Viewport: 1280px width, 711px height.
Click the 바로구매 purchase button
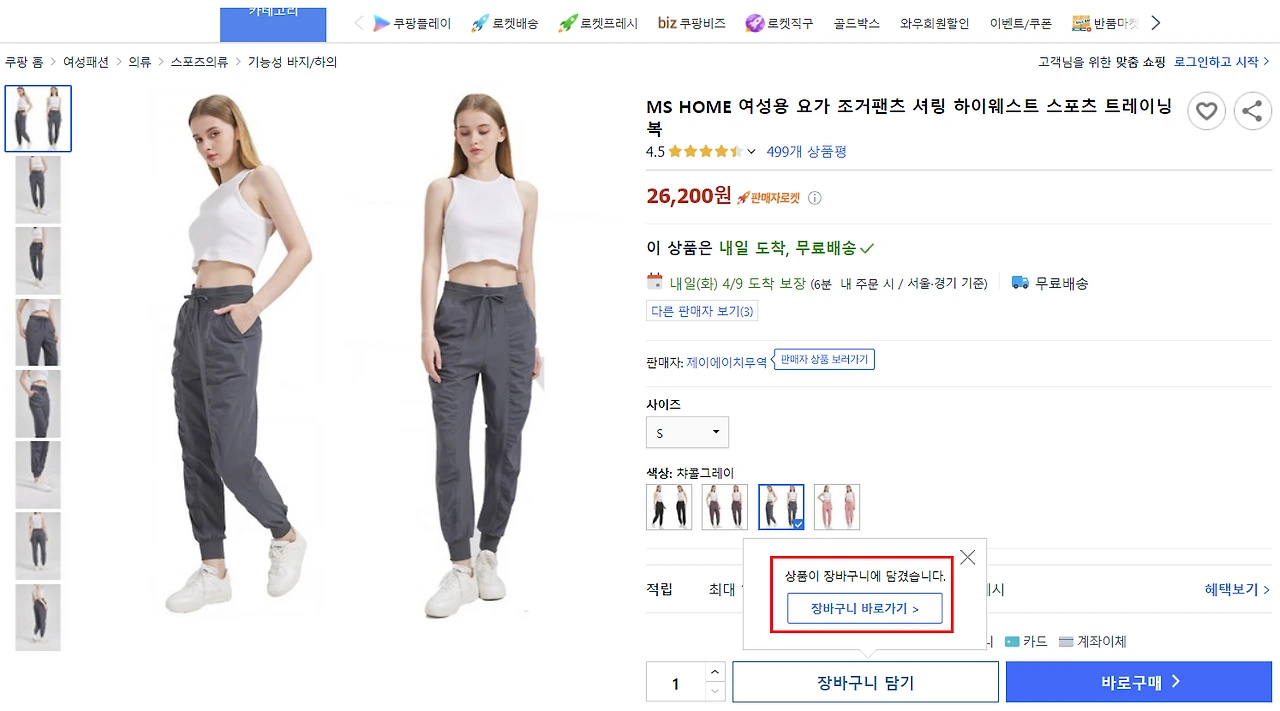(x=1139, y=681)
